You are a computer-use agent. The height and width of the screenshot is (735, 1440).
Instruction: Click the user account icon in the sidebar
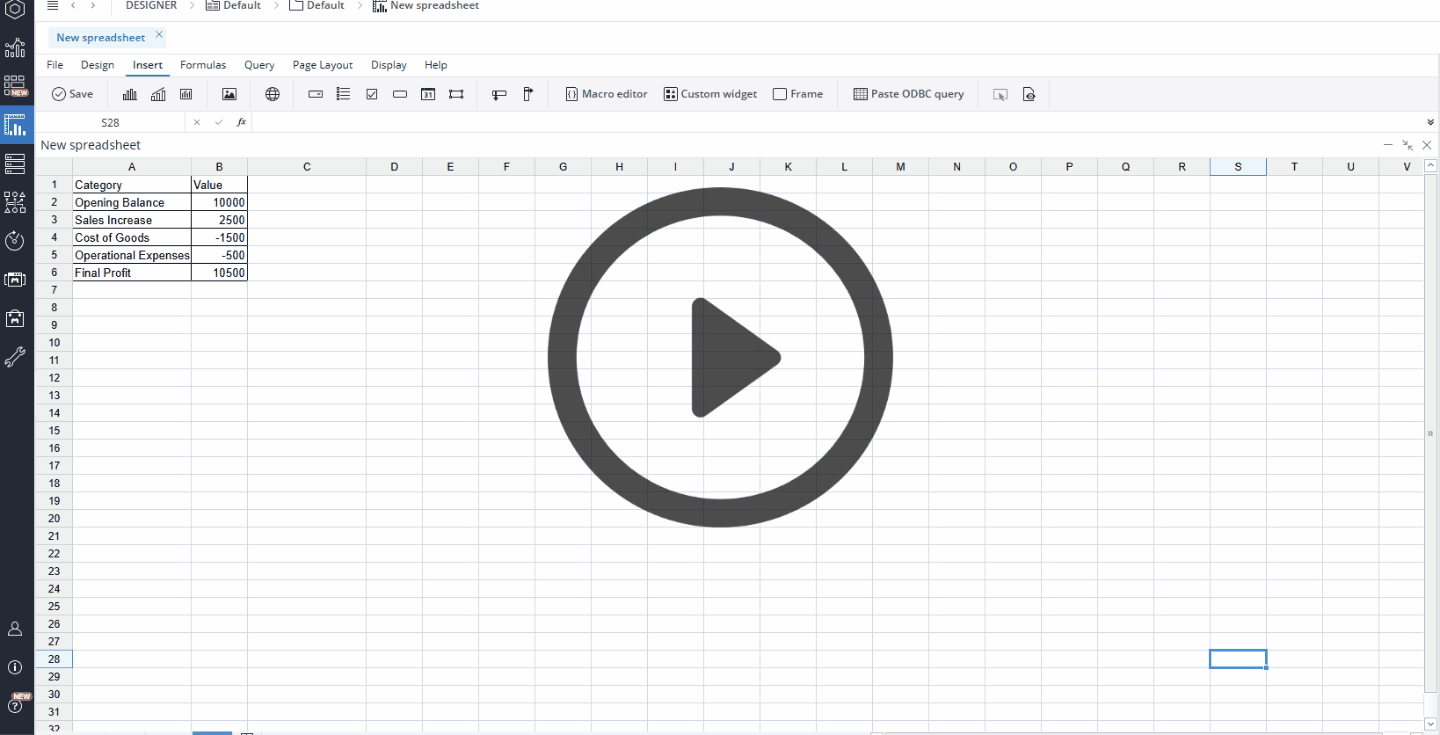(x=15, y=628)
